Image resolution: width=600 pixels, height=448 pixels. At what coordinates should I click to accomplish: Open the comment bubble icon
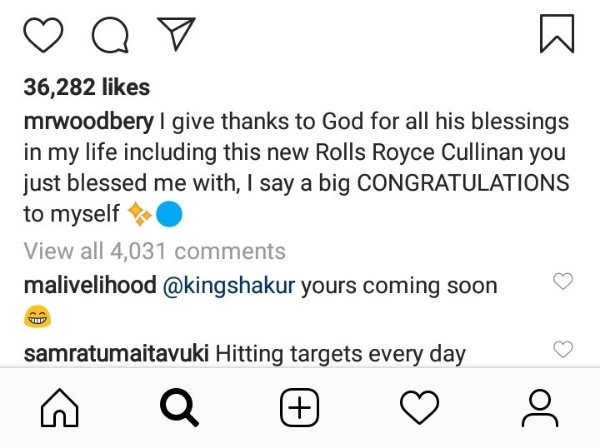point(110,35)
